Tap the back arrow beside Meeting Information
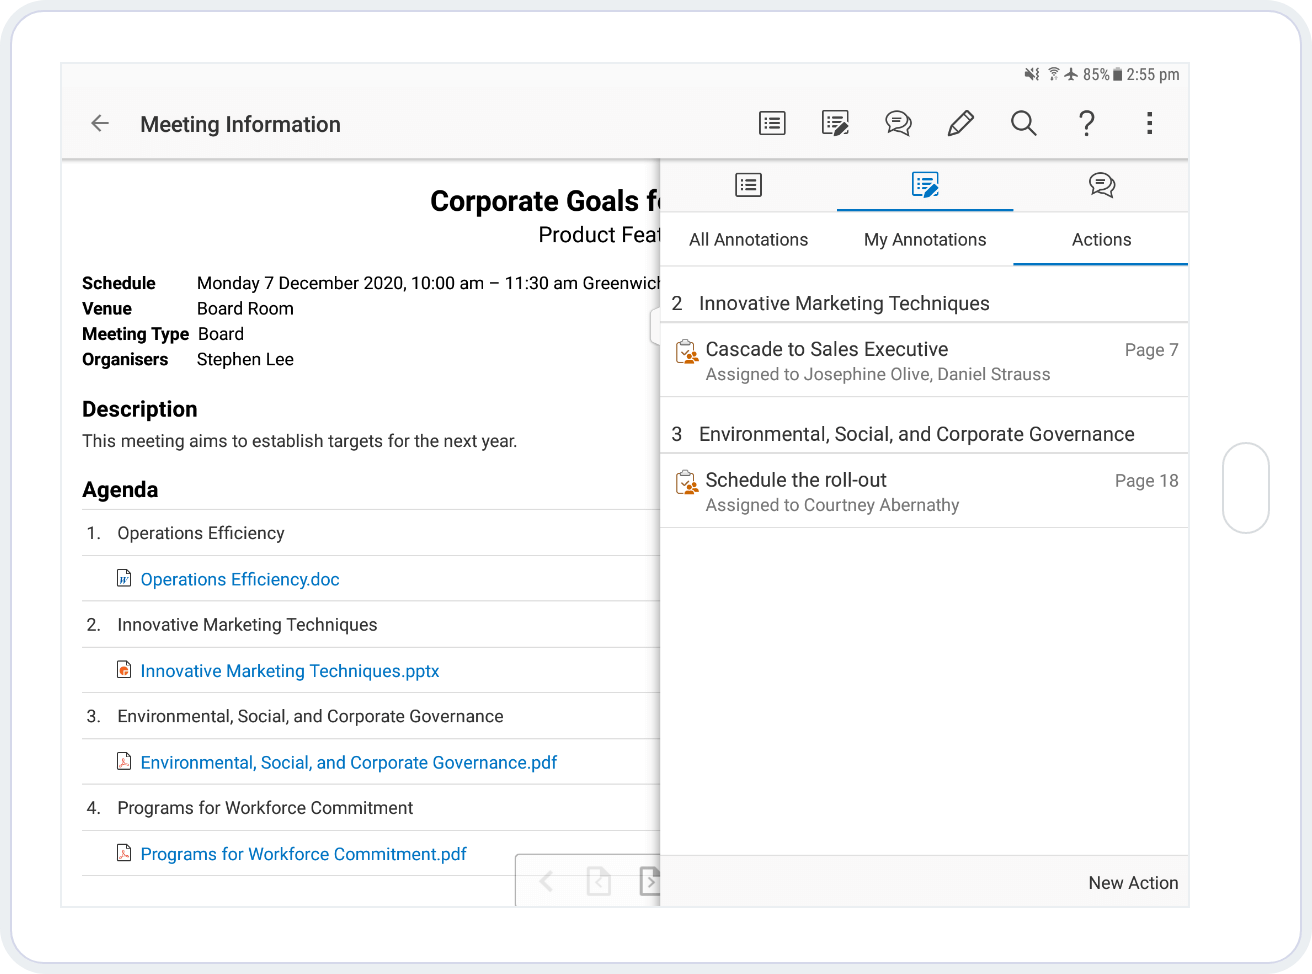The image size is (1312, 974). tap(100, 124)
